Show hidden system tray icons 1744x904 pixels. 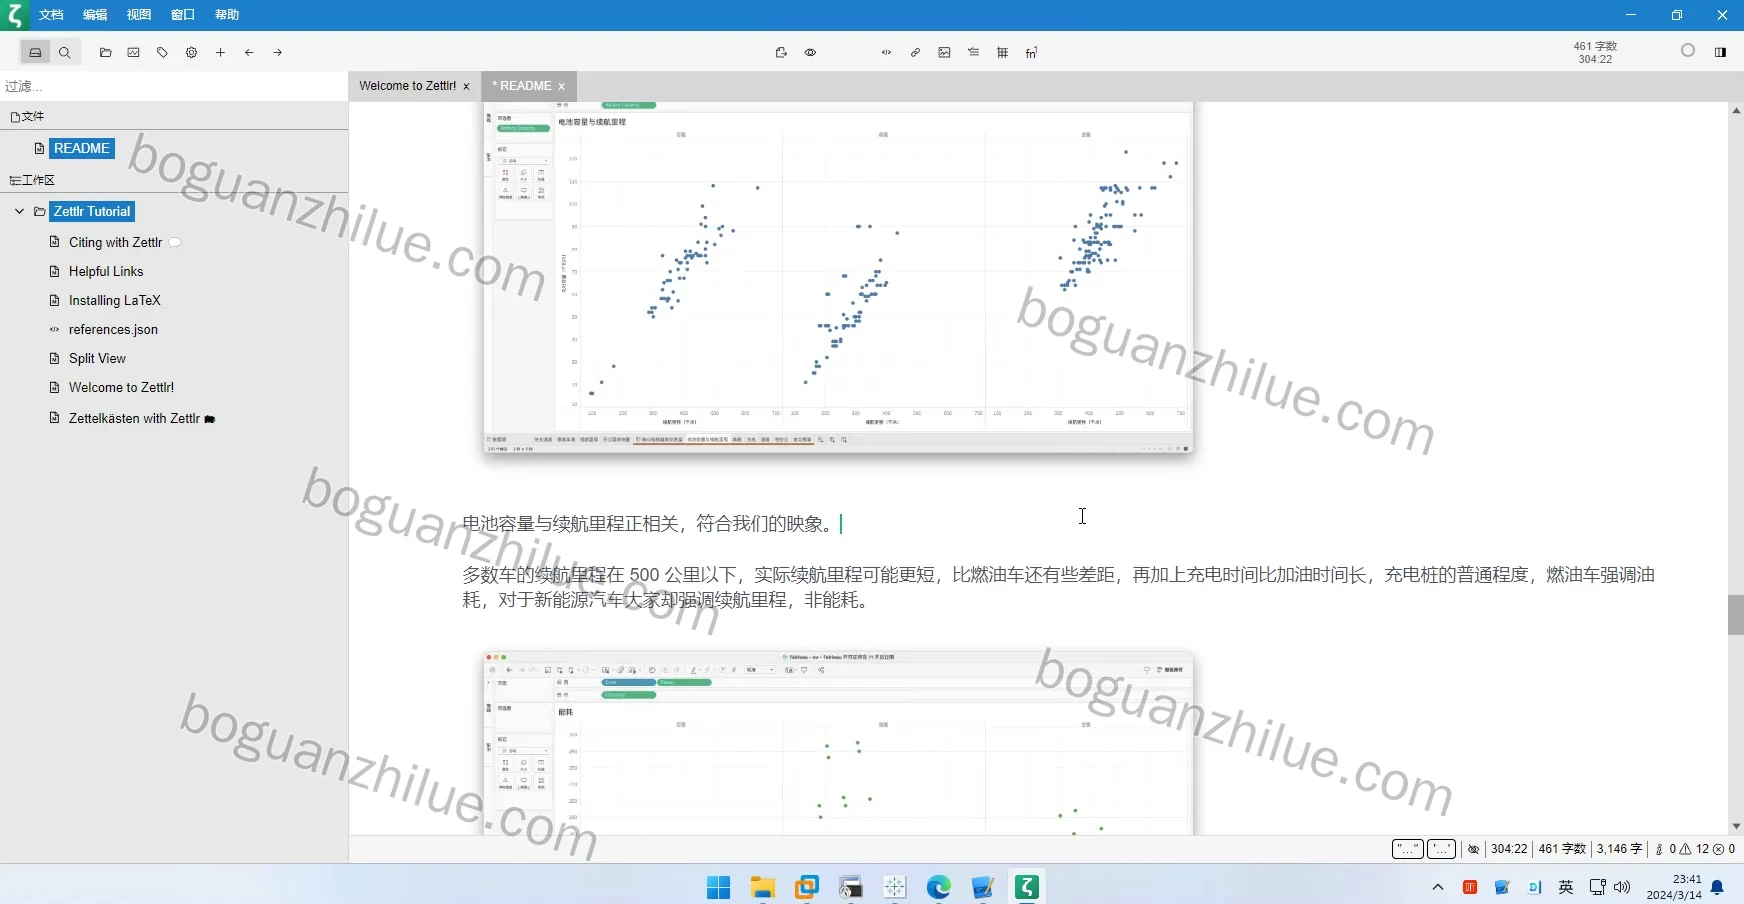1438,887
